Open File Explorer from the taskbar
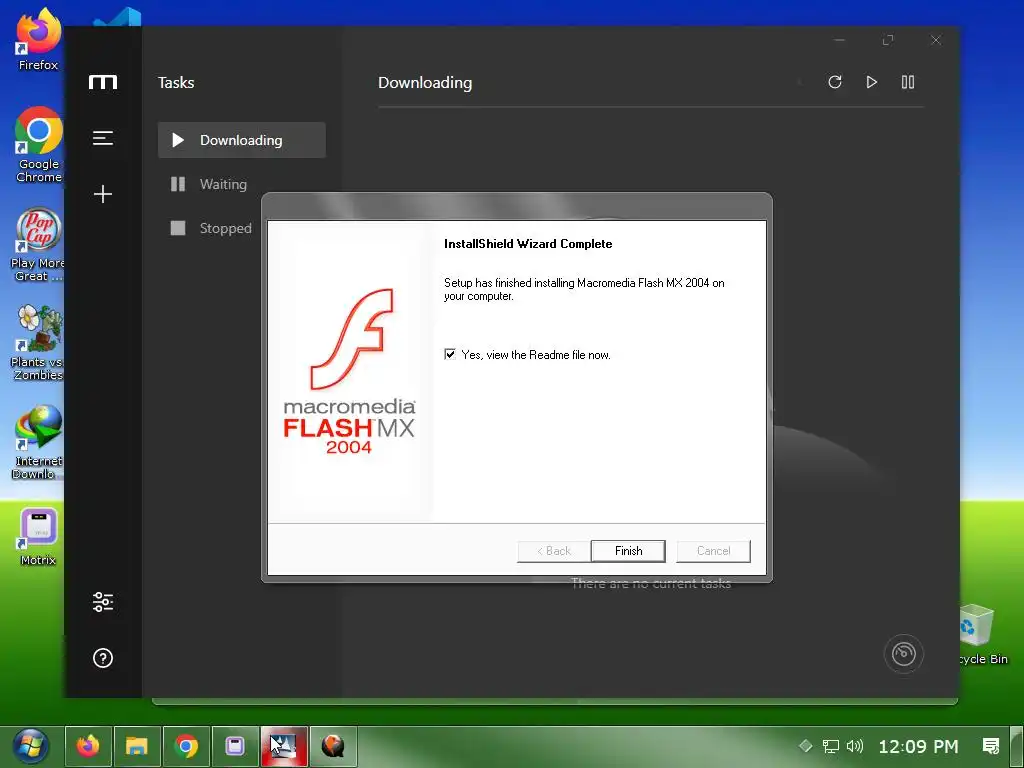This screenshot has height=768, width=1024. tap(137, 746)
